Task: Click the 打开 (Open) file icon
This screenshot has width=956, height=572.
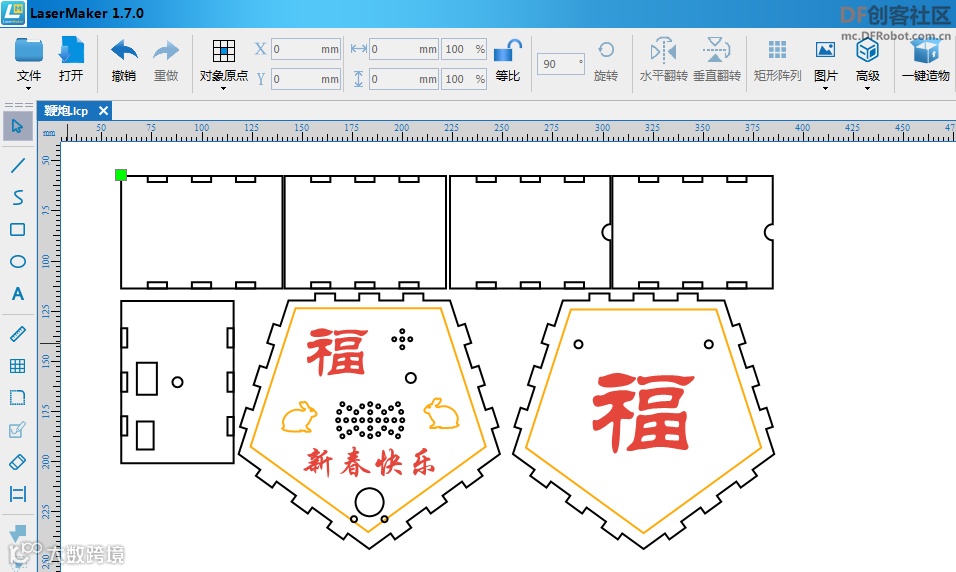Action: click(x=71, y=50)
